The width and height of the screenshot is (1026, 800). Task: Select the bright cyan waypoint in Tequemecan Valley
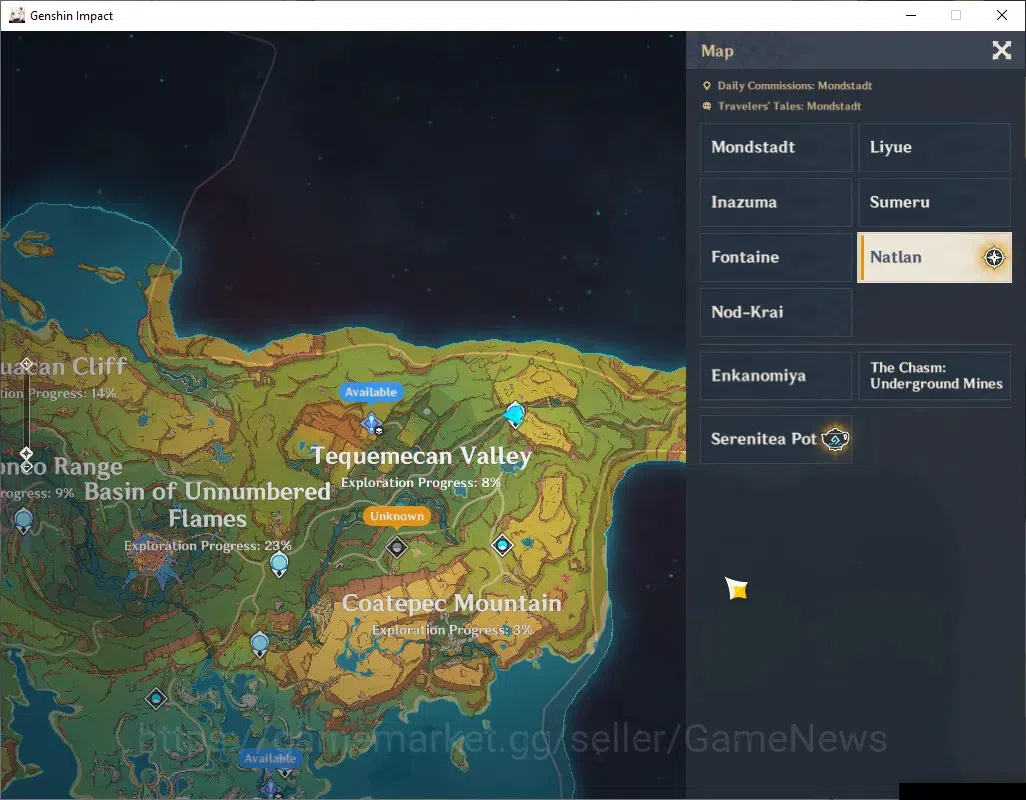coord(515,414)
